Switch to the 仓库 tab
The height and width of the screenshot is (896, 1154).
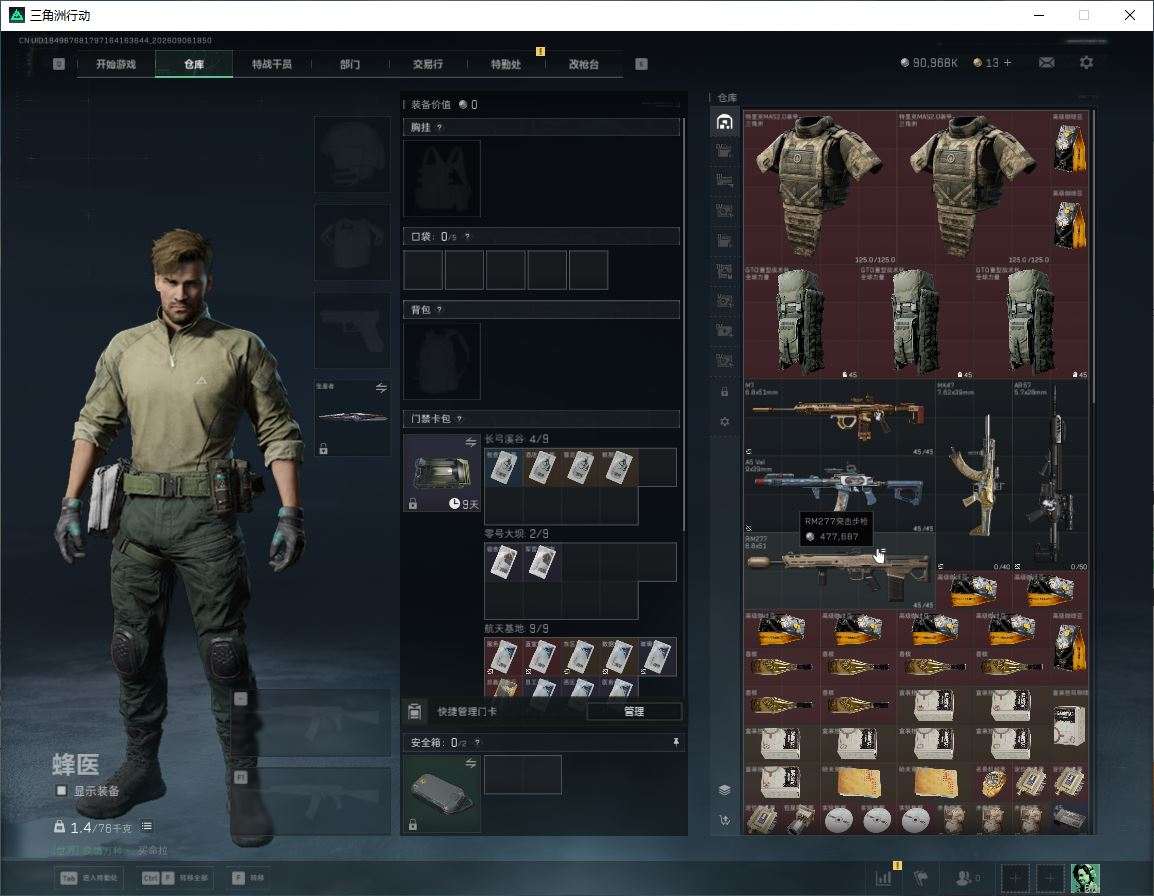coord(194,64)
